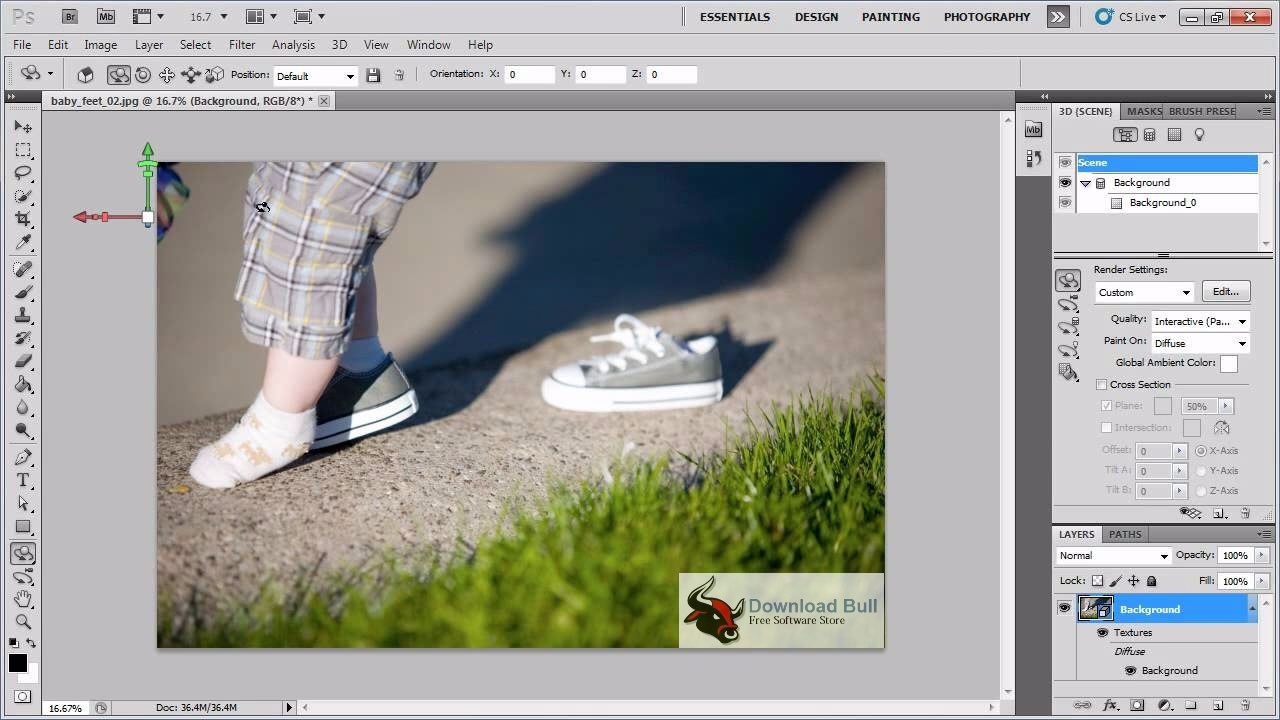
Task: Select the History Brush tool
Action: pyautogui.click(x=23, y=338)
